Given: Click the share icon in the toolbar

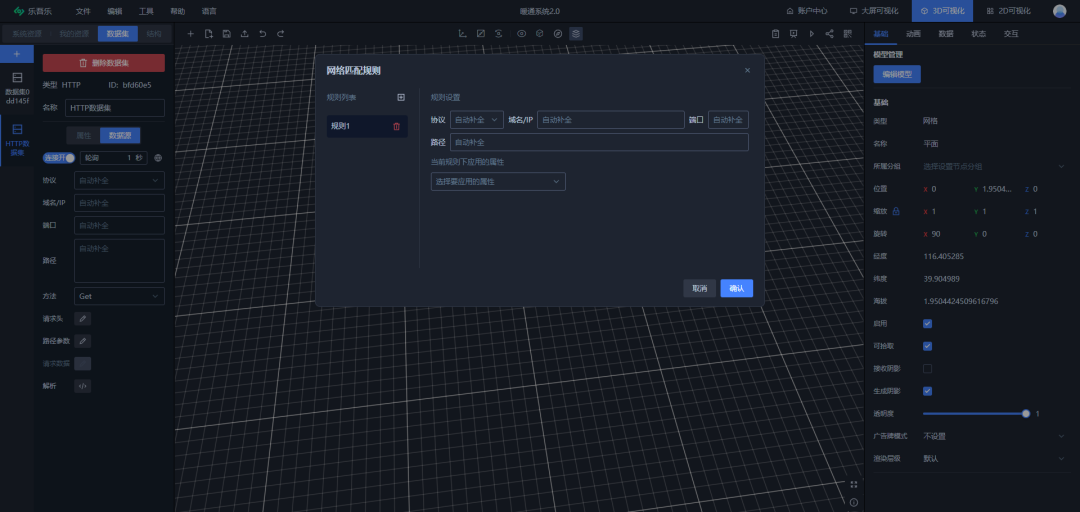Looking at the screenshot, I should click(x=829, y=34).
